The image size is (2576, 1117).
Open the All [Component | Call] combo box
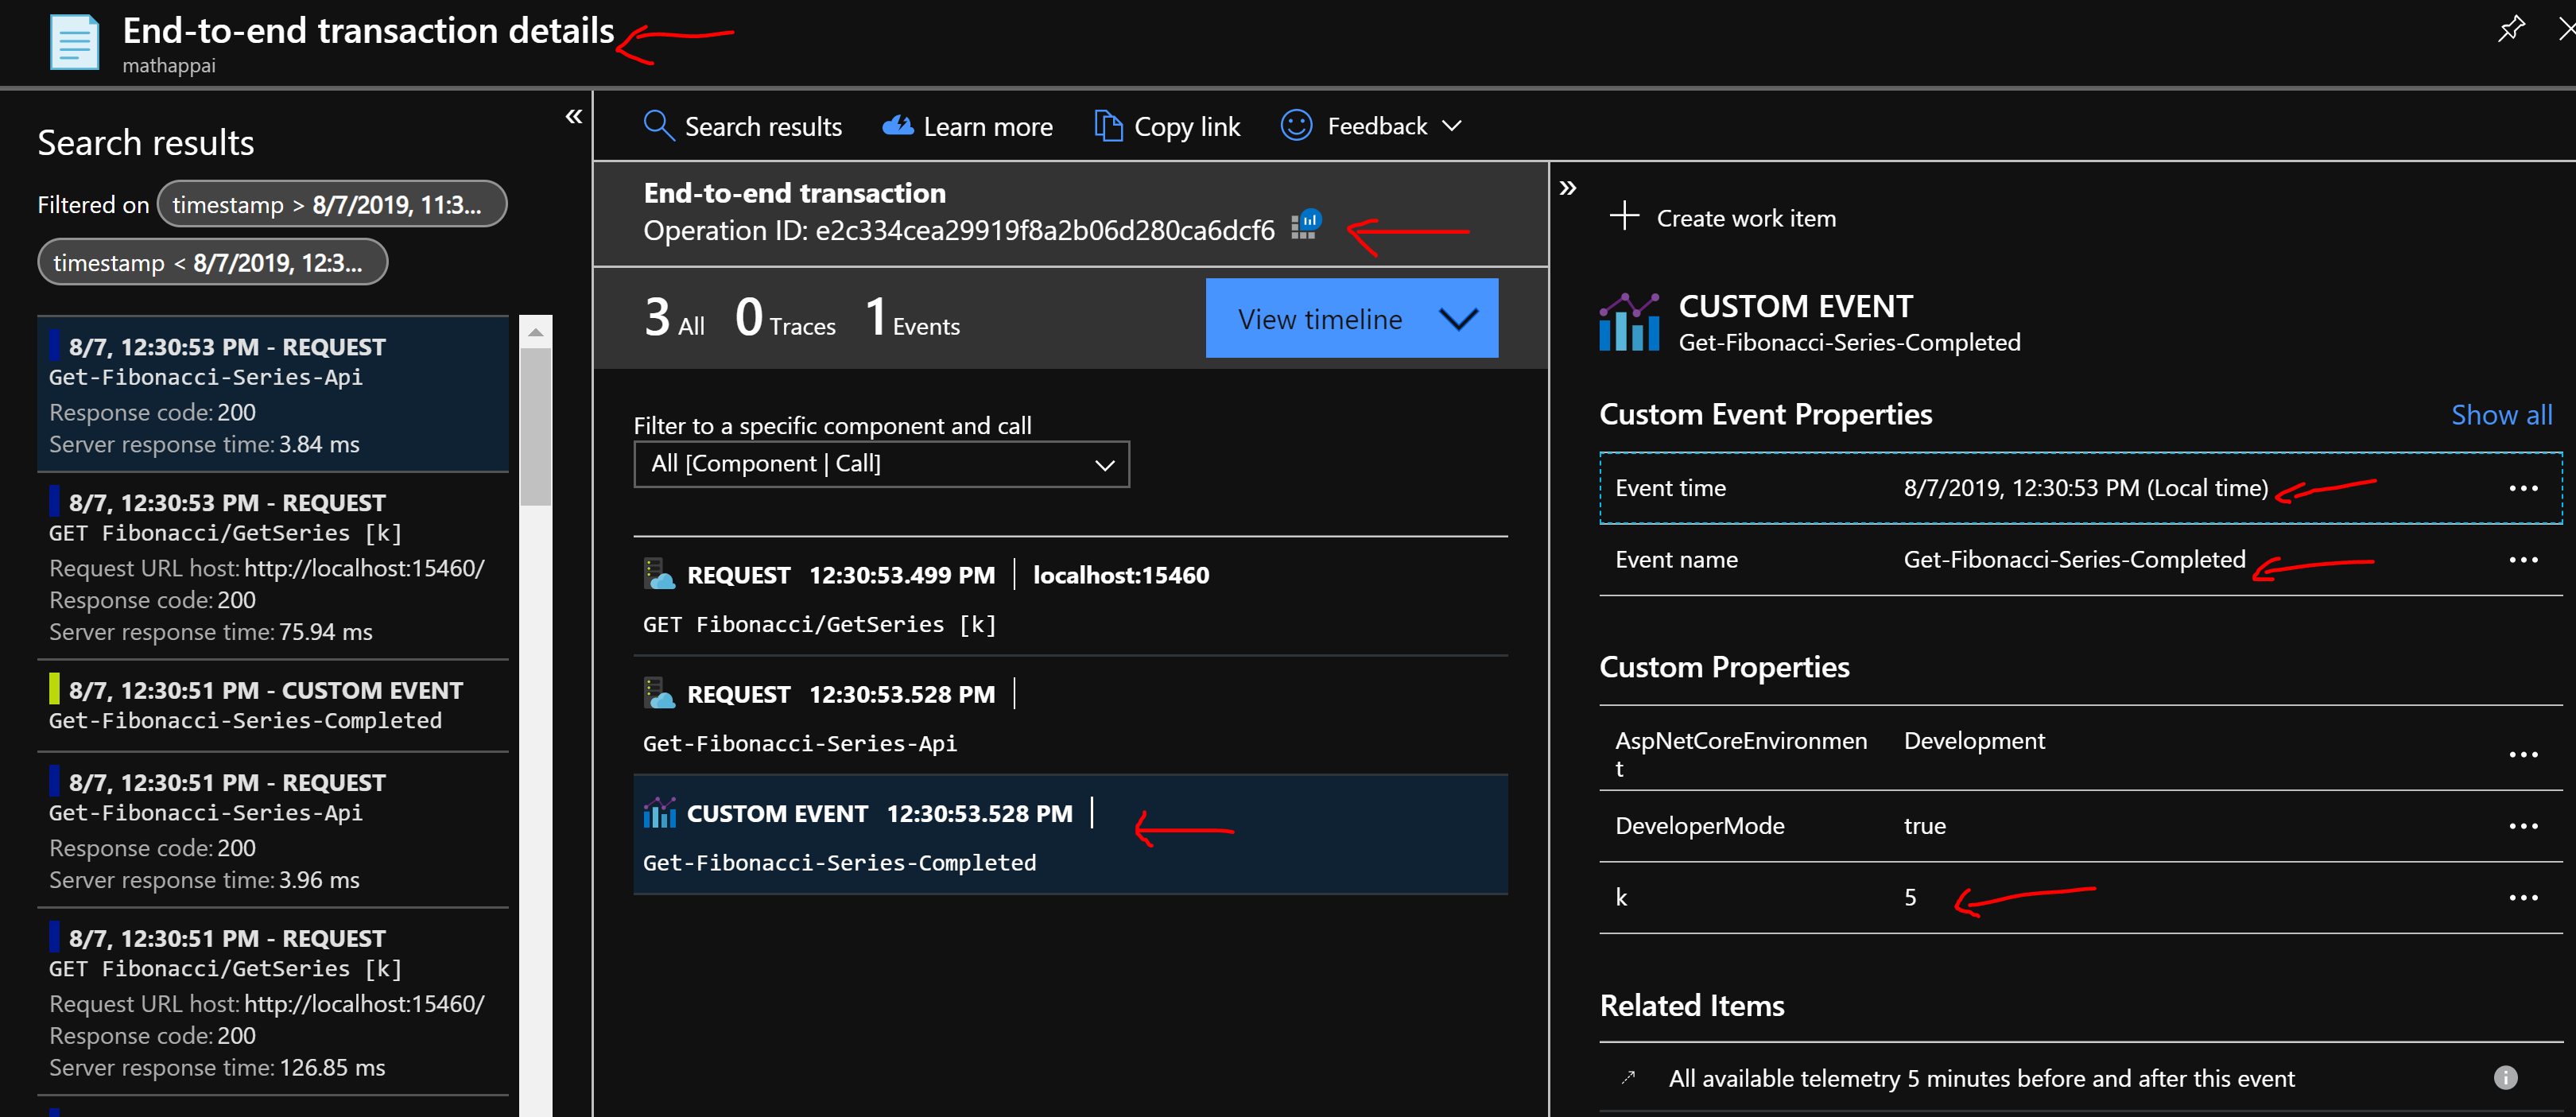tap(880, 464)
